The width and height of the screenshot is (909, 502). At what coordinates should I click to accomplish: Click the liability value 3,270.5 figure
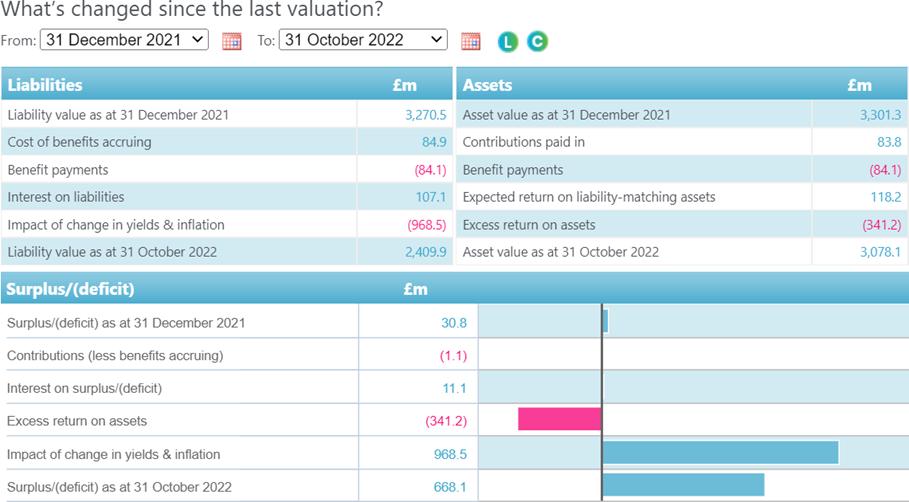click(x=425, y=115)
